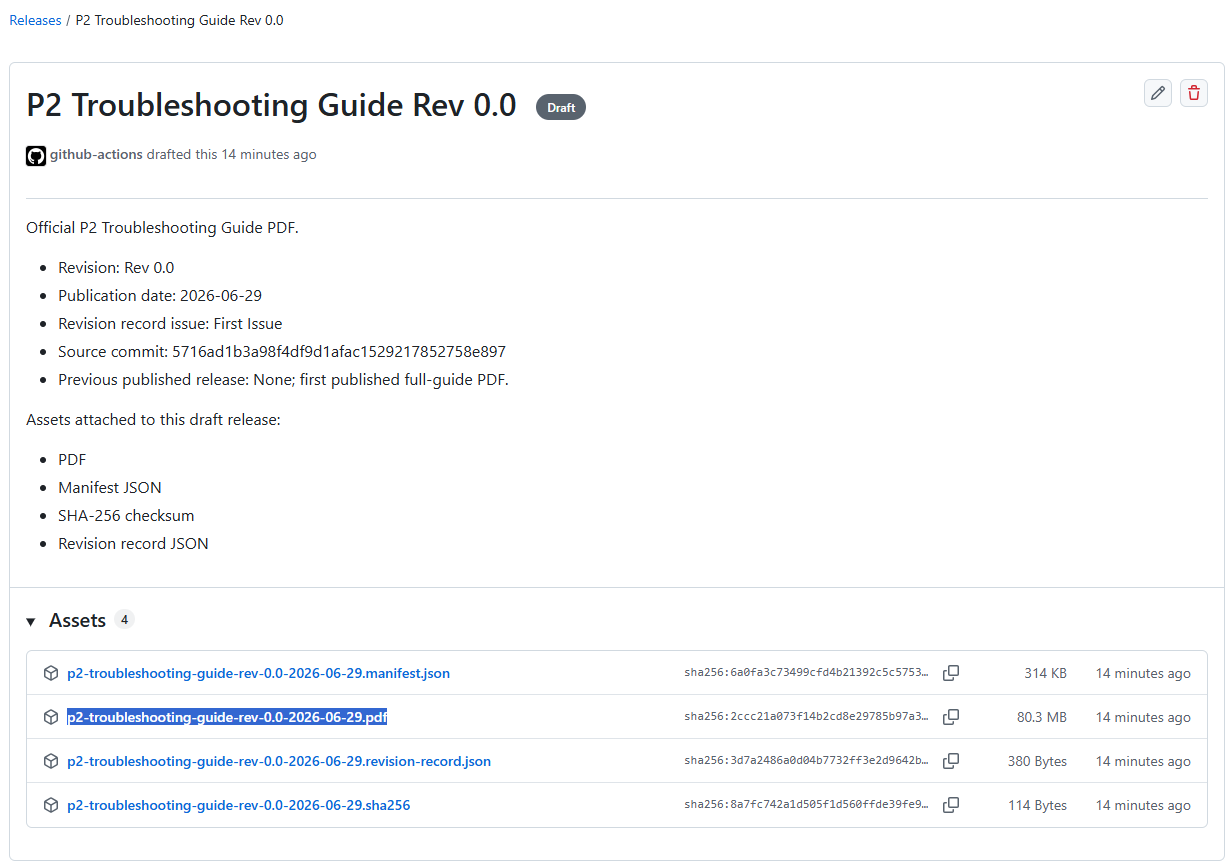Click breadcrumb text P2 Troubleshooting Guide Rev 0.0
This screenshot has height=863, width=1229.
tap(179, 20)
